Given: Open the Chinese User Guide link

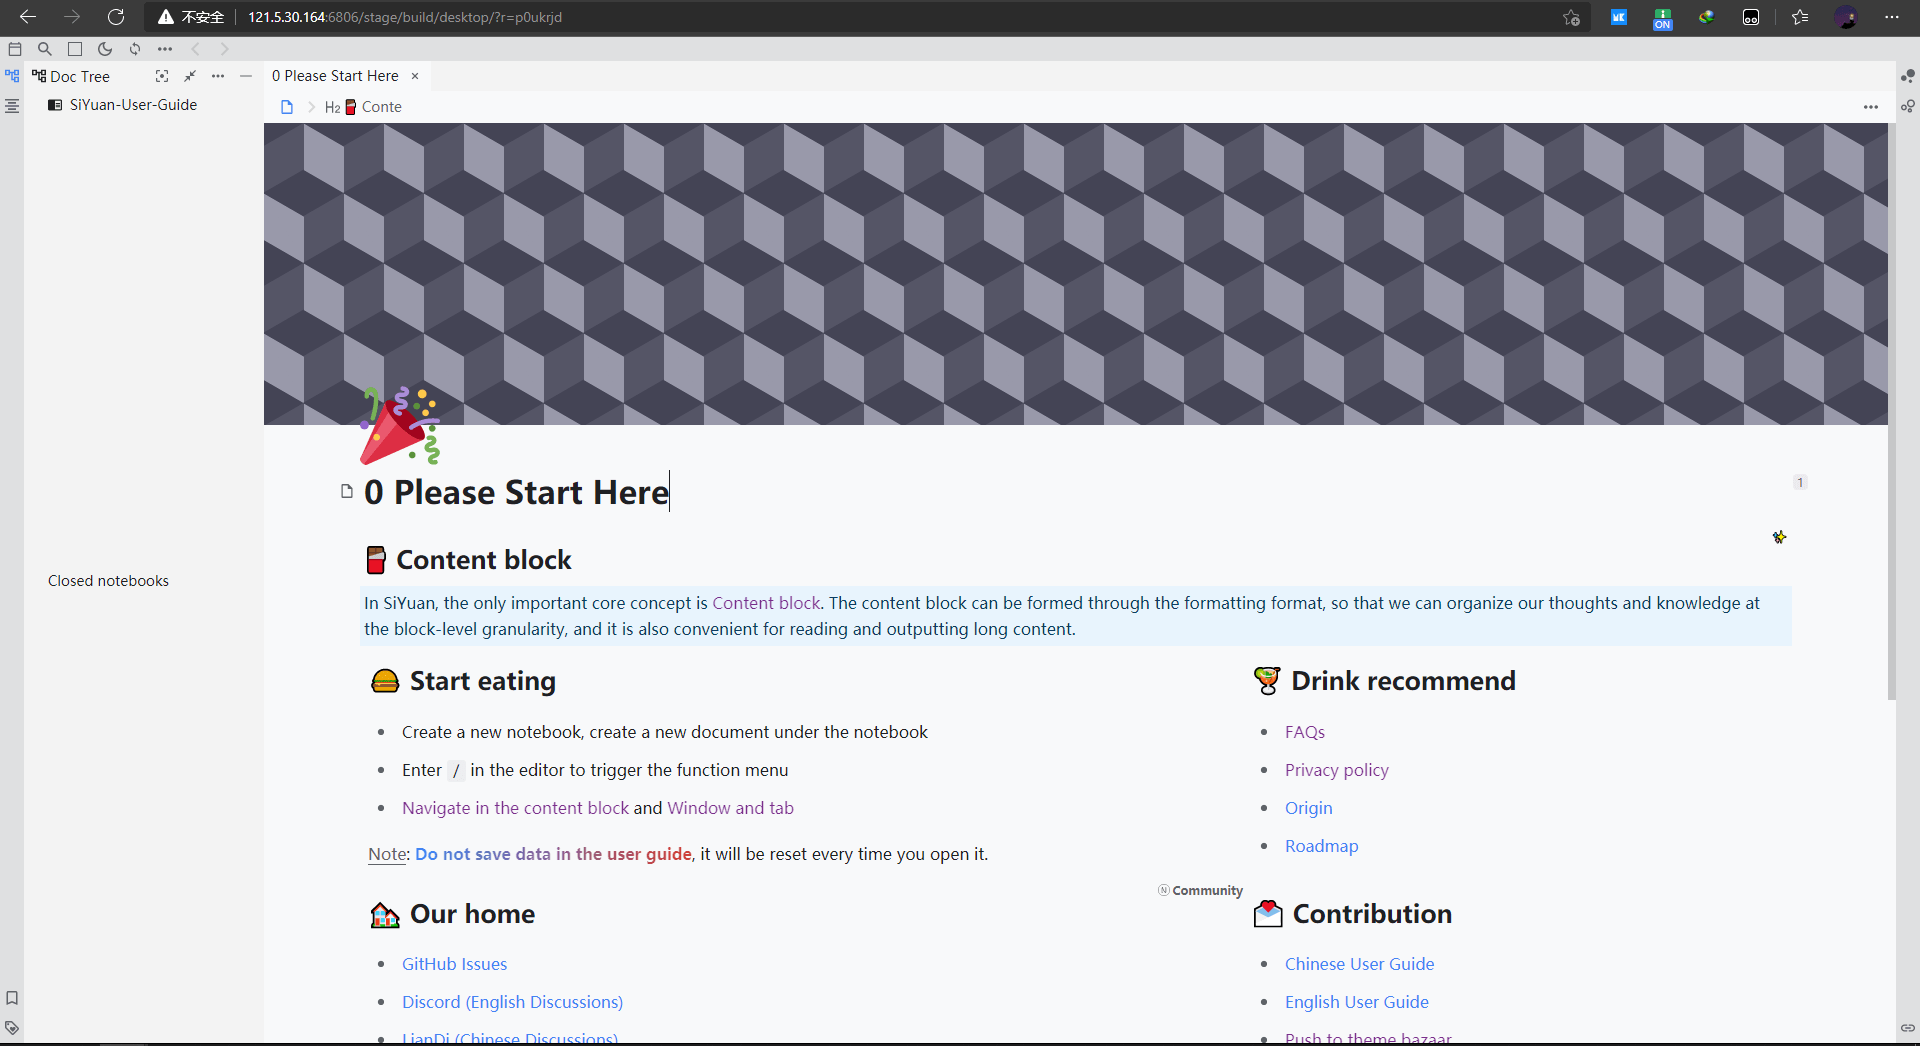Looking at the screenshot, I should tap(1359, 964).
